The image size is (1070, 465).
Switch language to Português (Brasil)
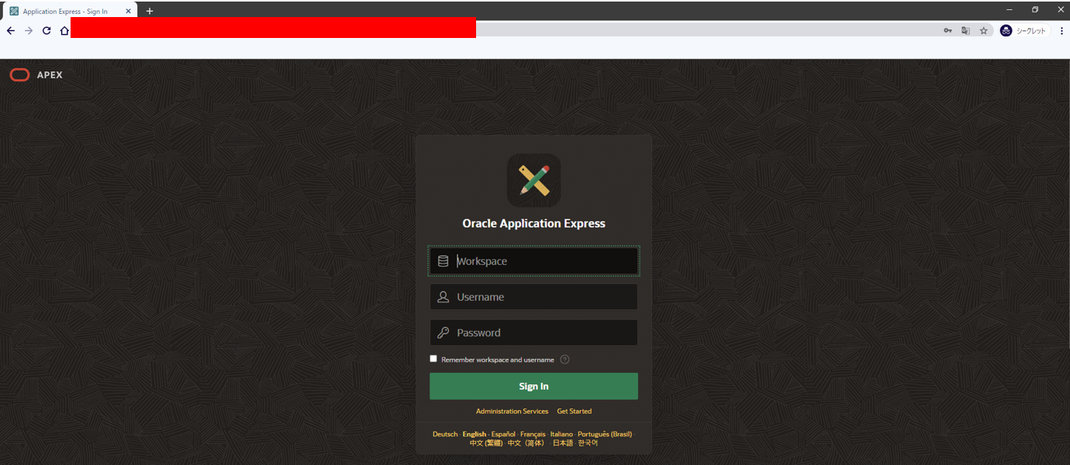(x=605, y=434)
